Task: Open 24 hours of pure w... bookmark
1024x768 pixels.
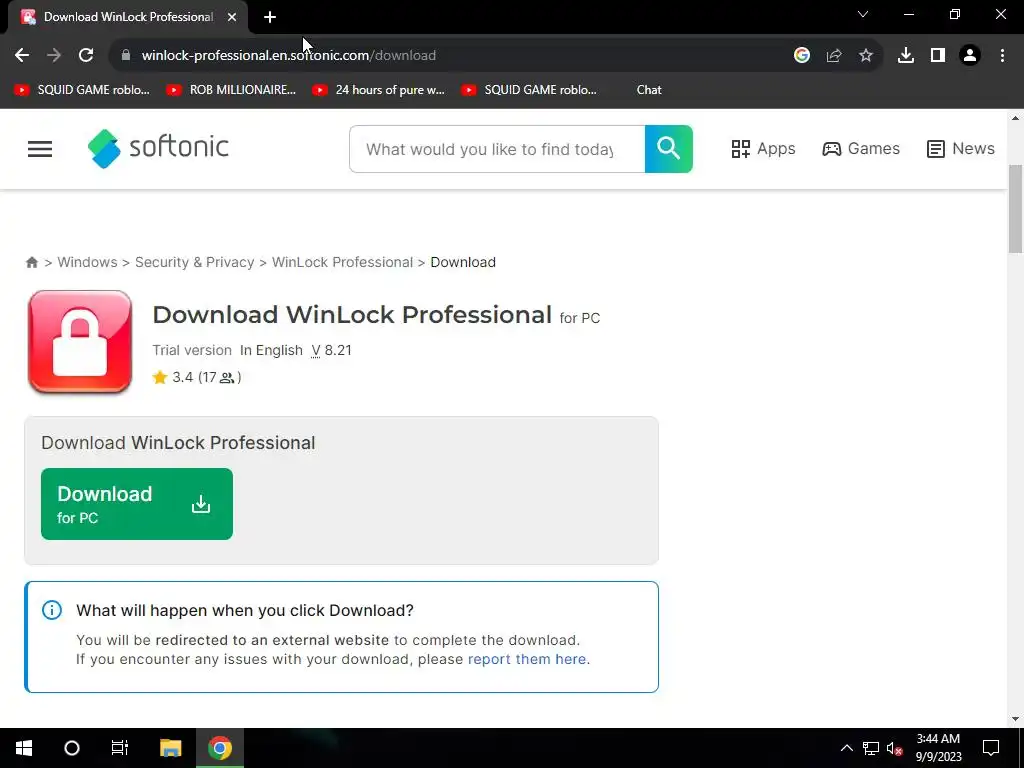Action: 379,90
